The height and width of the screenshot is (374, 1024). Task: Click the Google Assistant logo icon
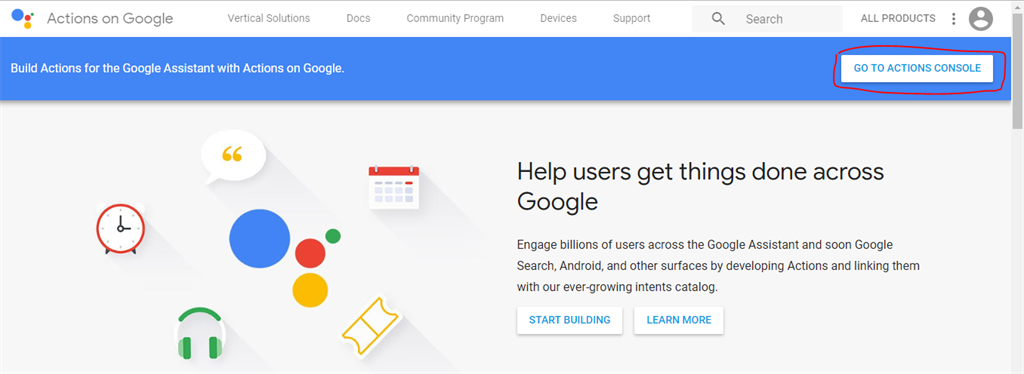click(22, 18)
